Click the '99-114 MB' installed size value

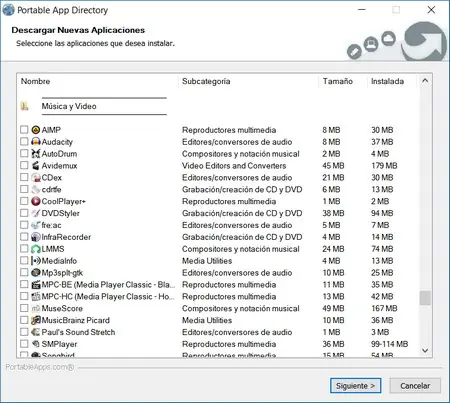pyautogui.click(x=390, y=344)
